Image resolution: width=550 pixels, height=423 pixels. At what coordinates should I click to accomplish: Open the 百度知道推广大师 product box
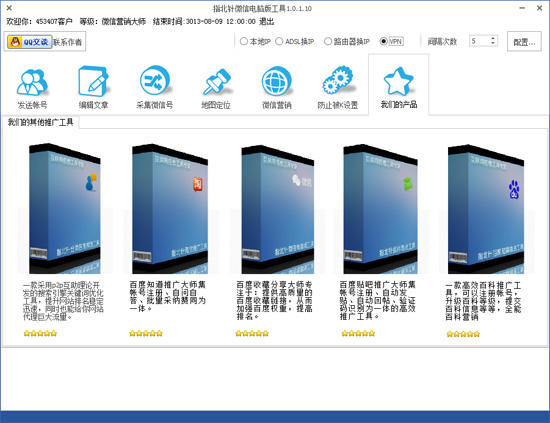point(170,209)
